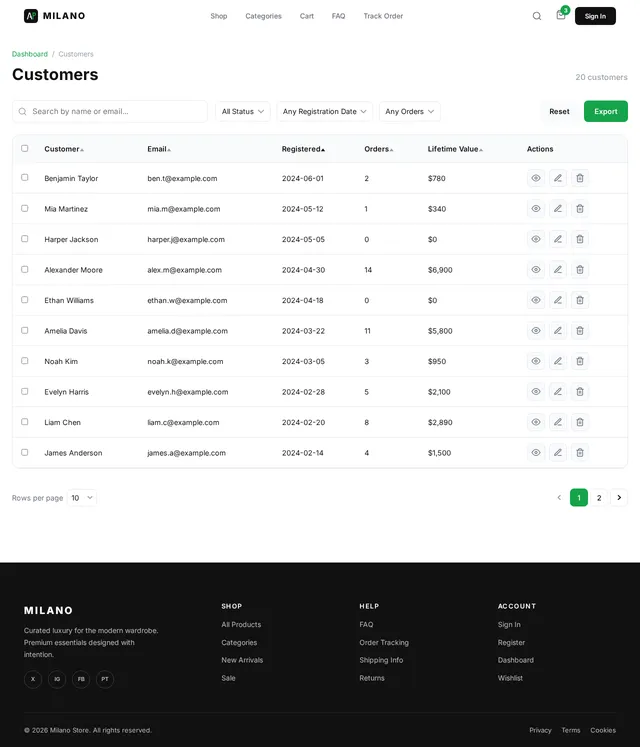
Task: Click the Milano logo icon
Action: (31, 16)
